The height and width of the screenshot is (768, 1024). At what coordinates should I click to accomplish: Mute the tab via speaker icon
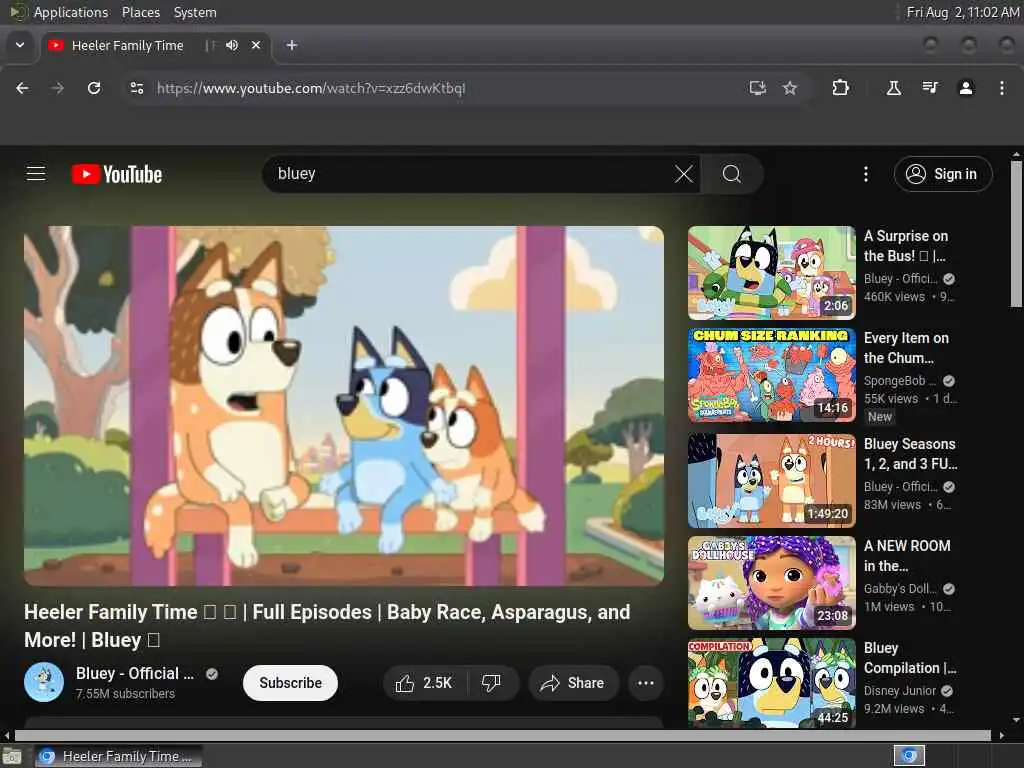(232, 45)
